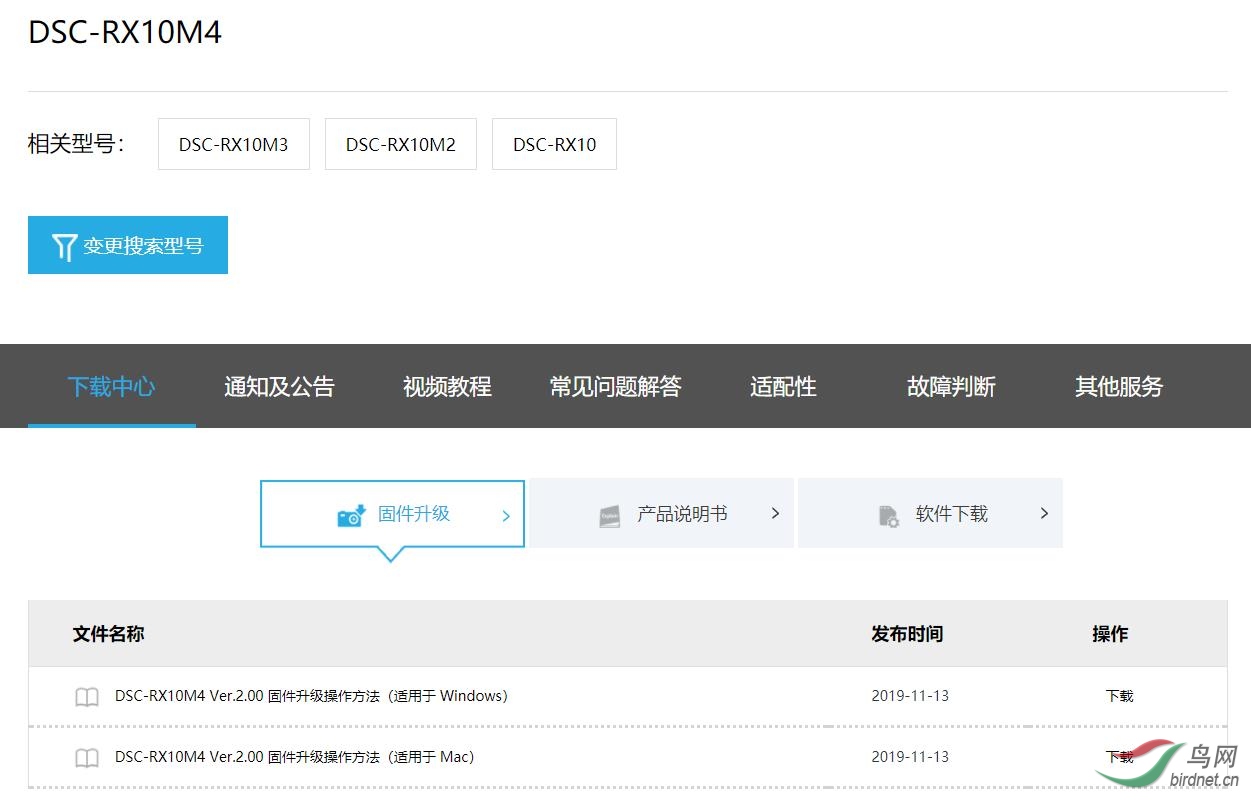
Task: Click the 相关型号 label
Action: (x=76, y=144)
